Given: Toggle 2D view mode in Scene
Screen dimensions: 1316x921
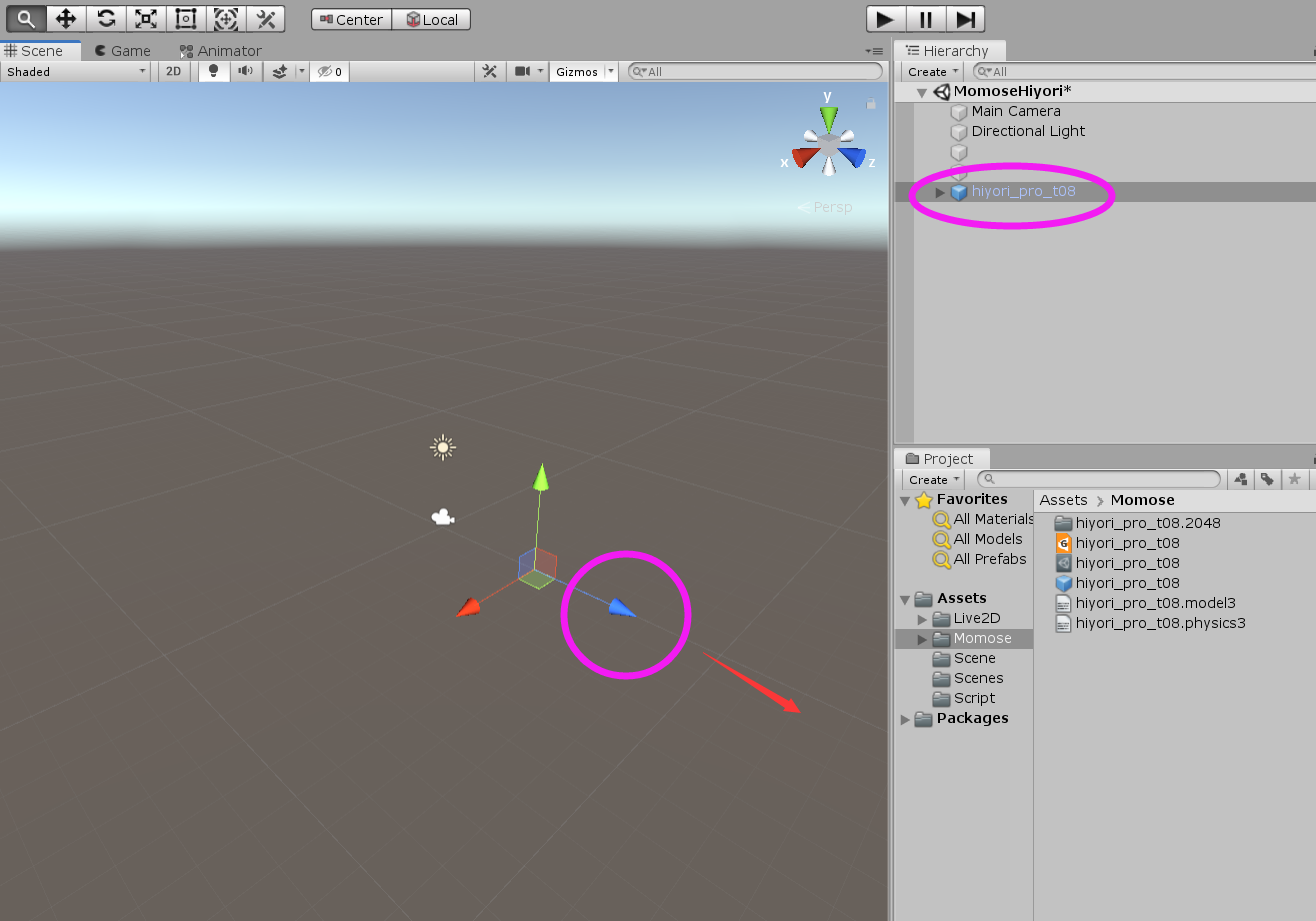Looking at the screenshot, I should pyautogui.click(x=173, y=72).
